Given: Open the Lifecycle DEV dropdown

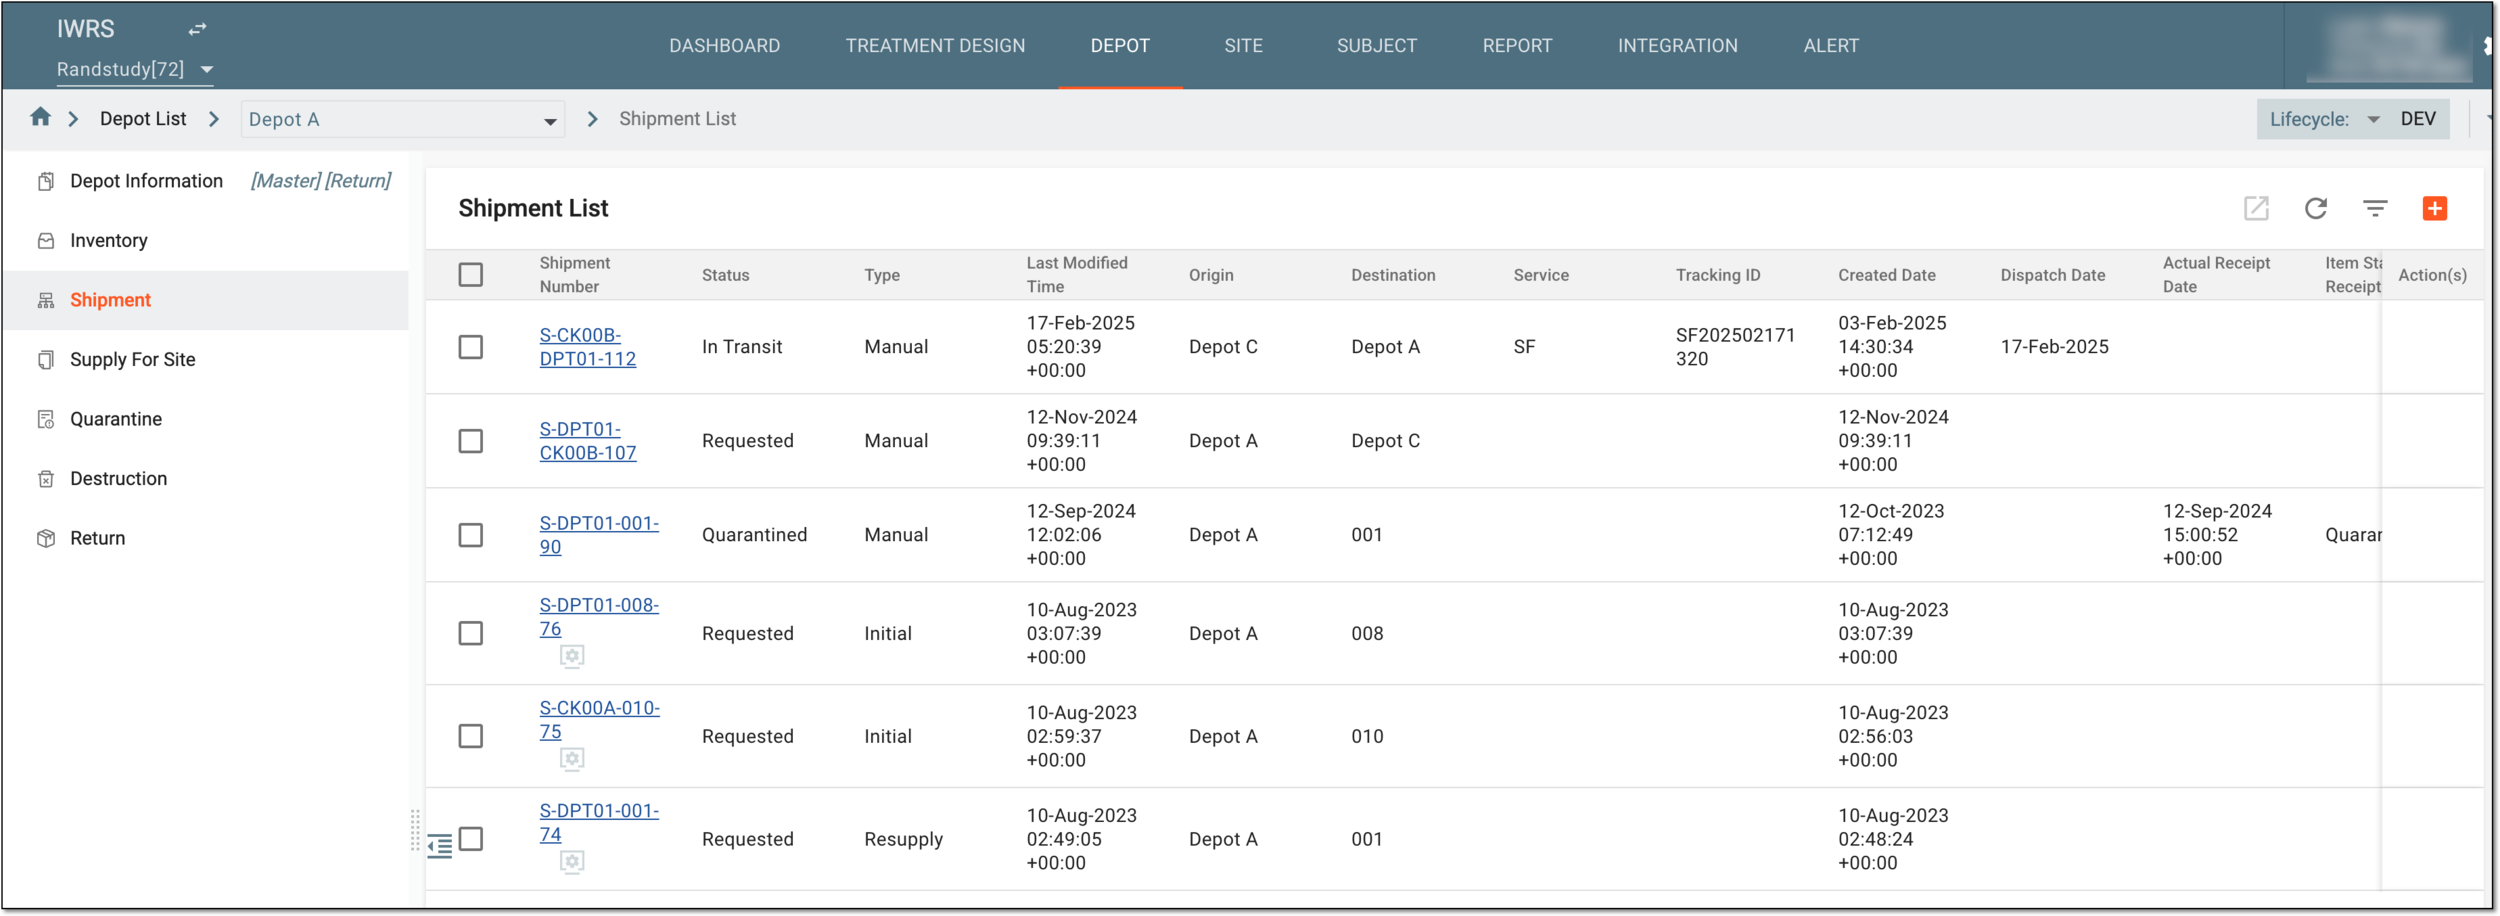Looking at the screenshot, I should pos(2353,119).
